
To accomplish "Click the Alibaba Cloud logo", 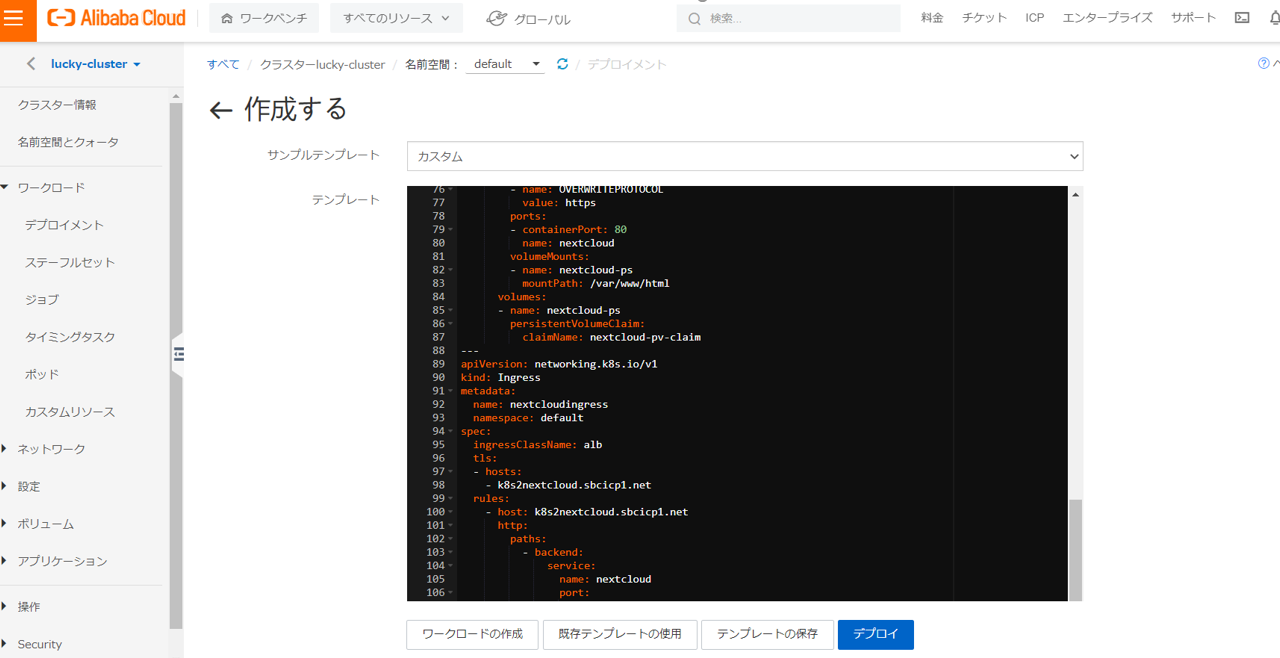I will [x=117, y=18].
